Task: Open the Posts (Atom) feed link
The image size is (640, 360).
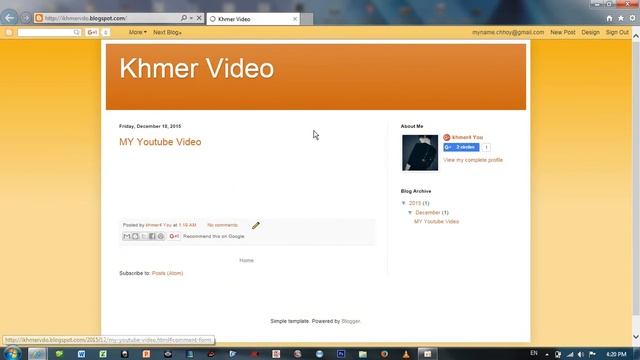Action: click(167, 273)
